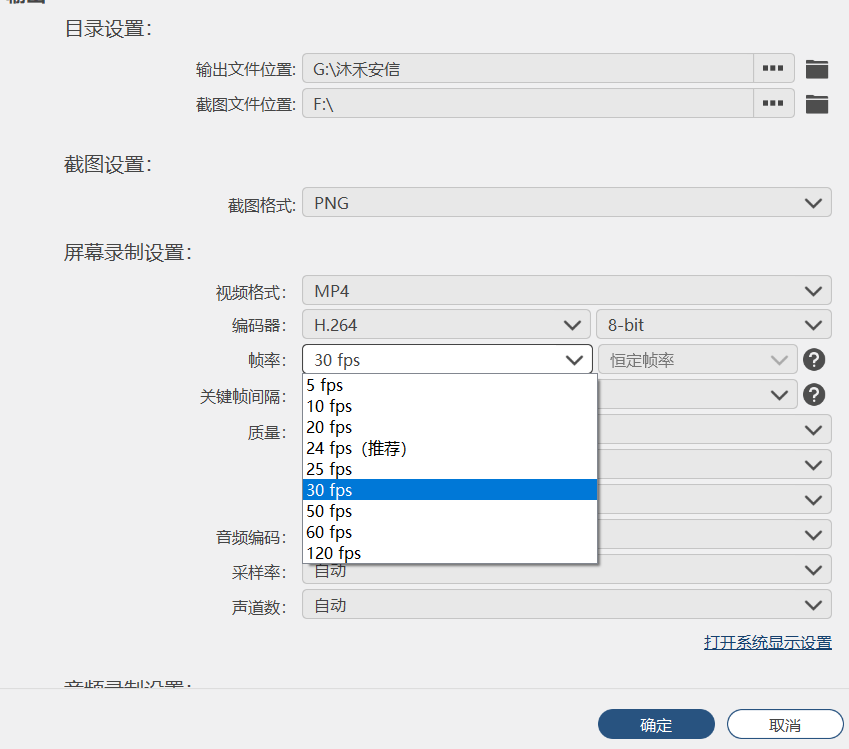Click output file path field G:\沐禾安信
Viewport: 849px width, 749px height.
527,68
